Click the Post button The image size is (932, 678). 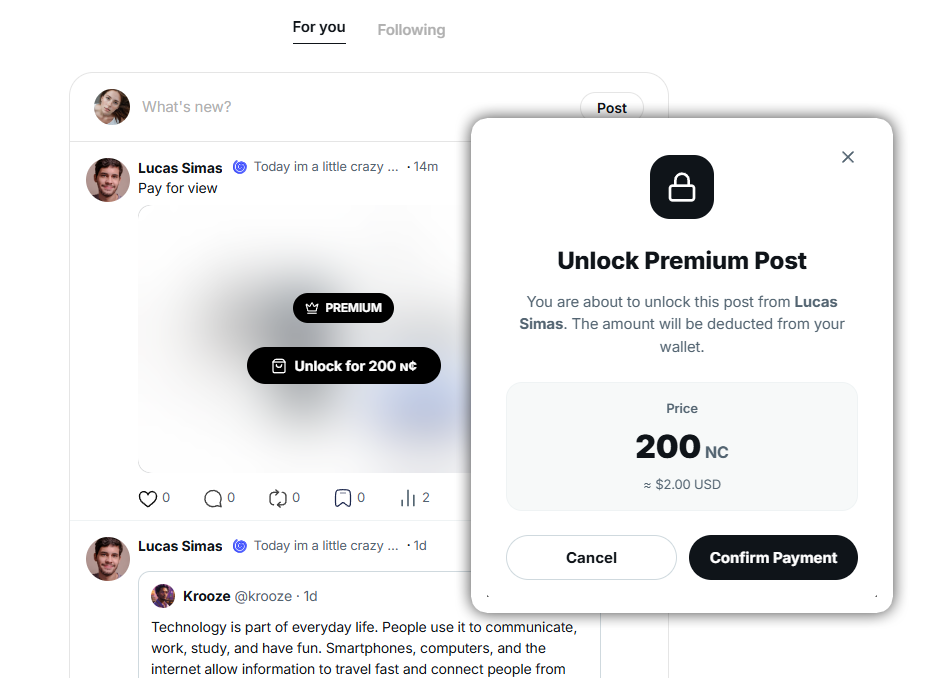(612, 108)
